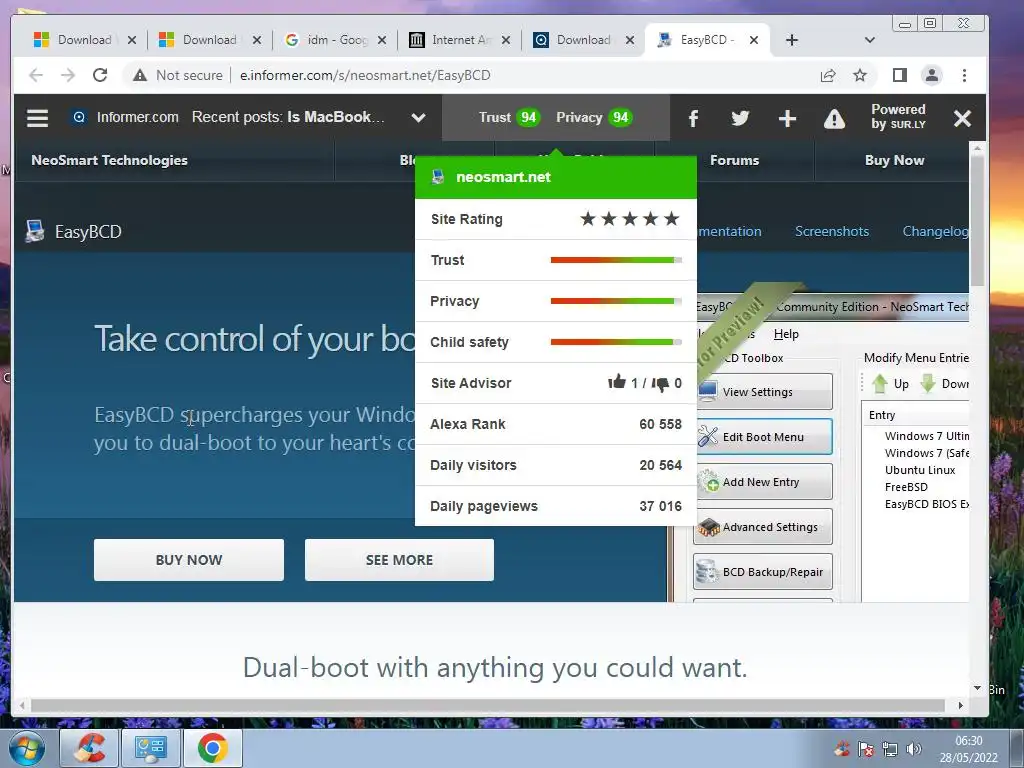The width and height of the screenshot is (1024, 768).
Task: Click the plus icon in Informer bar
Action: pyautogui.click(x=788, y=118)
